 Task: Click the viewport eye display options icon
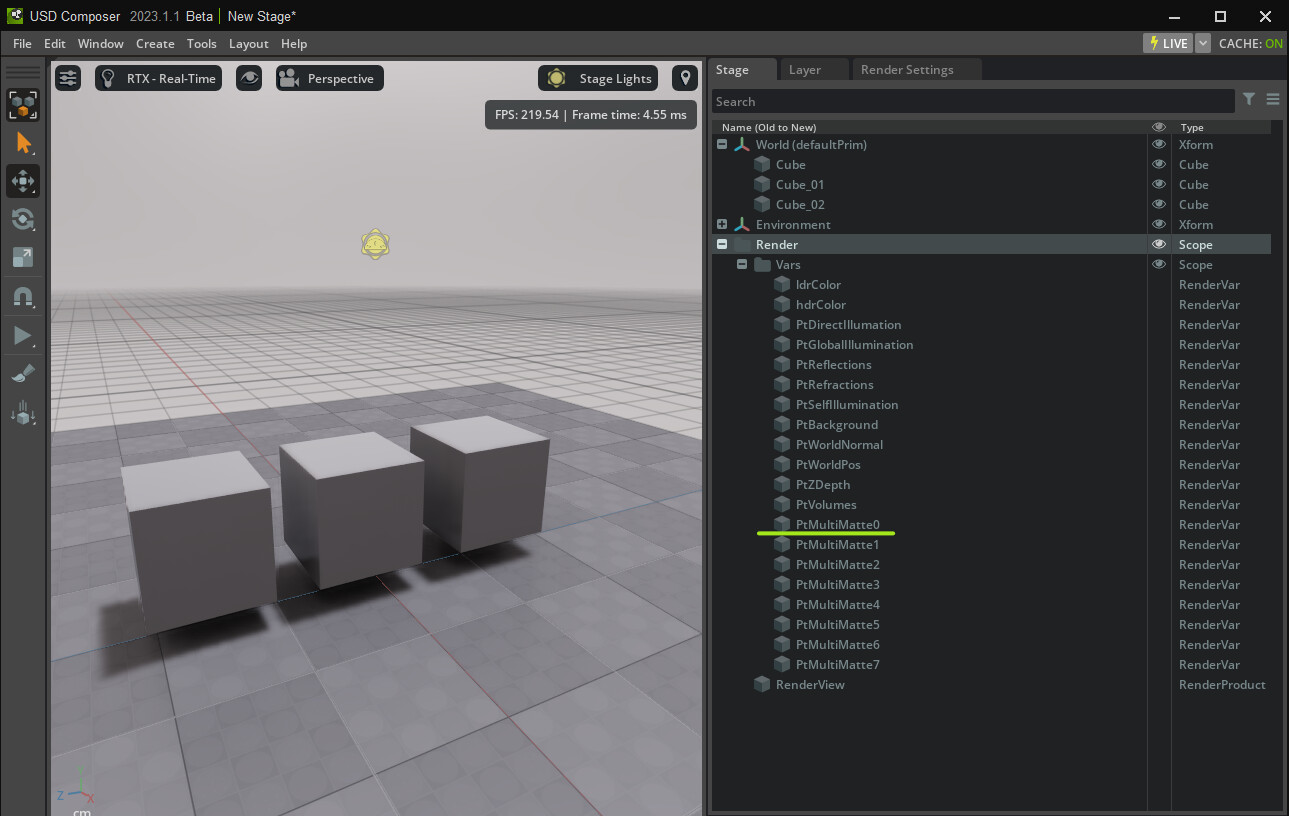pos(249,78)
